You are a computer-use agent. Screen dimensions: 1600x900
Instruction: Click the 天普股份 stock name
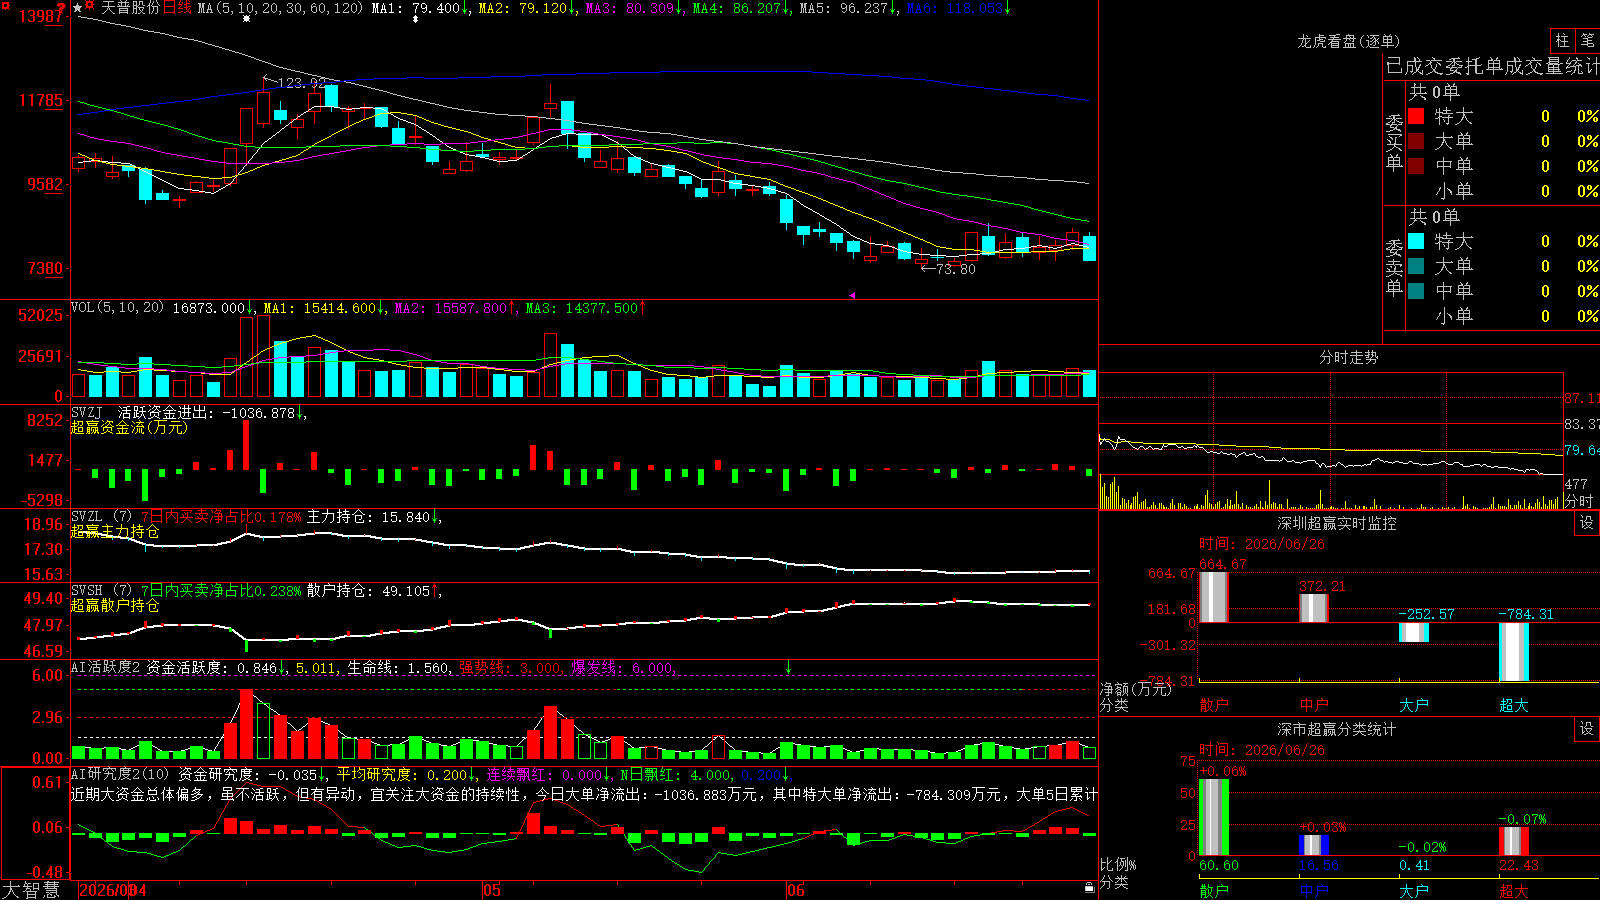[130, 8]
